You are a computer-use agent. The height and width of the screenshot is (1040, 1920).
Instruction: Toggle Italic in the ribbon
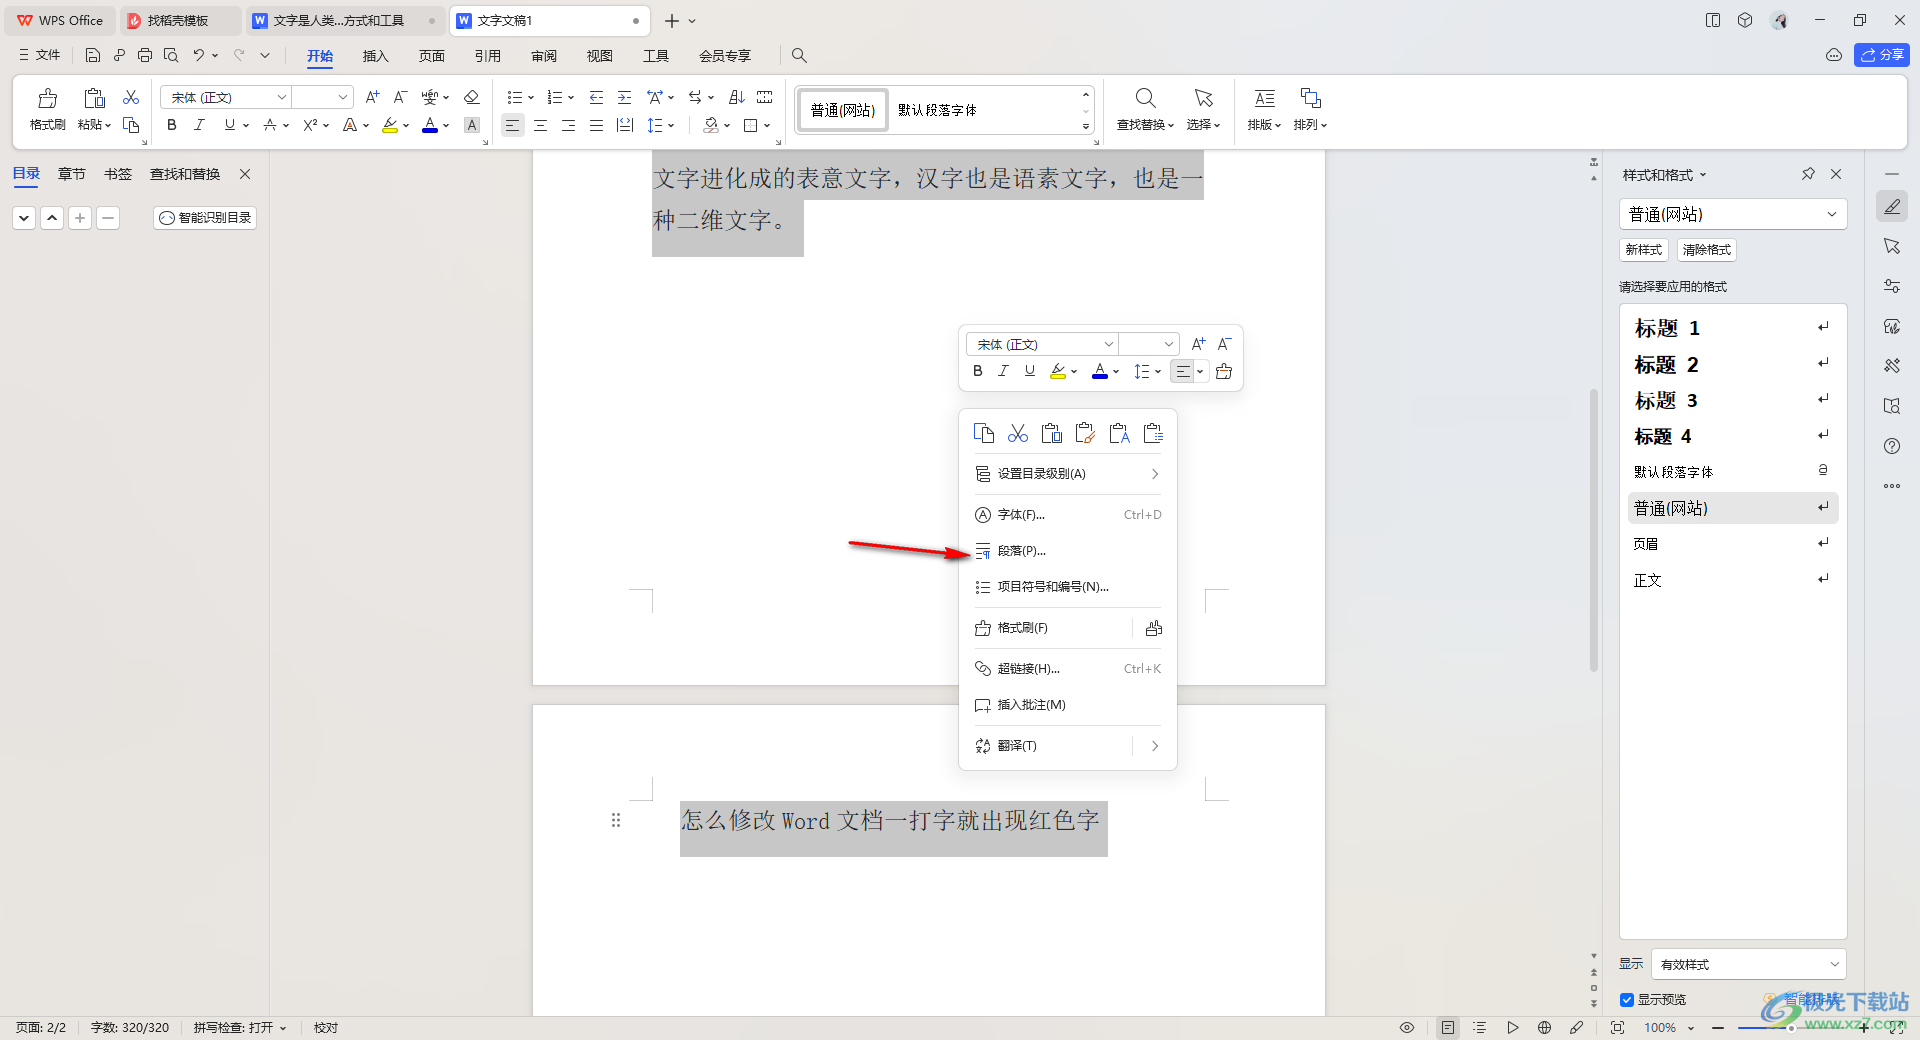coord(199,125)
